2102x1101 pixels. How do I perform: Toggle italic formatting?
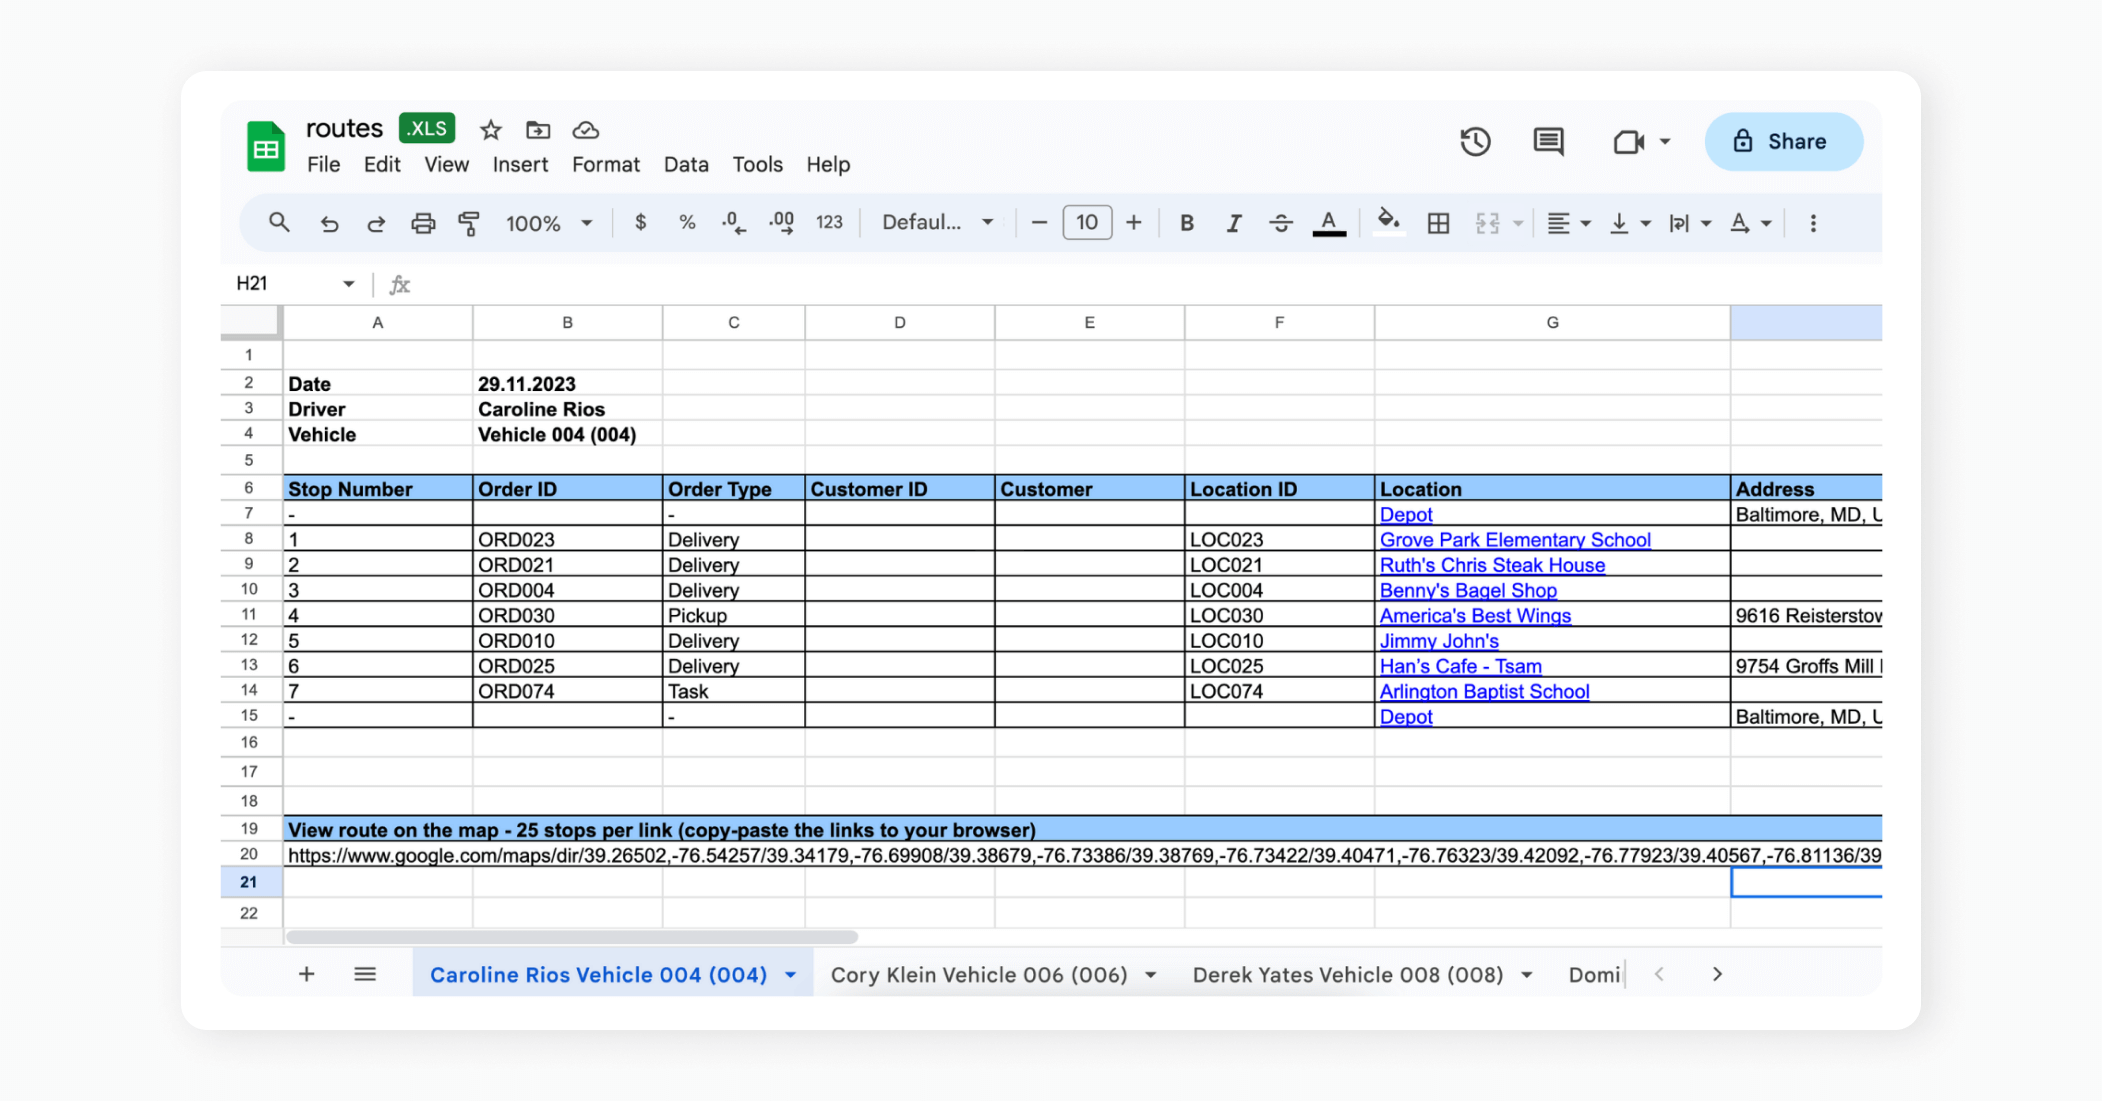coord(1233,223)
